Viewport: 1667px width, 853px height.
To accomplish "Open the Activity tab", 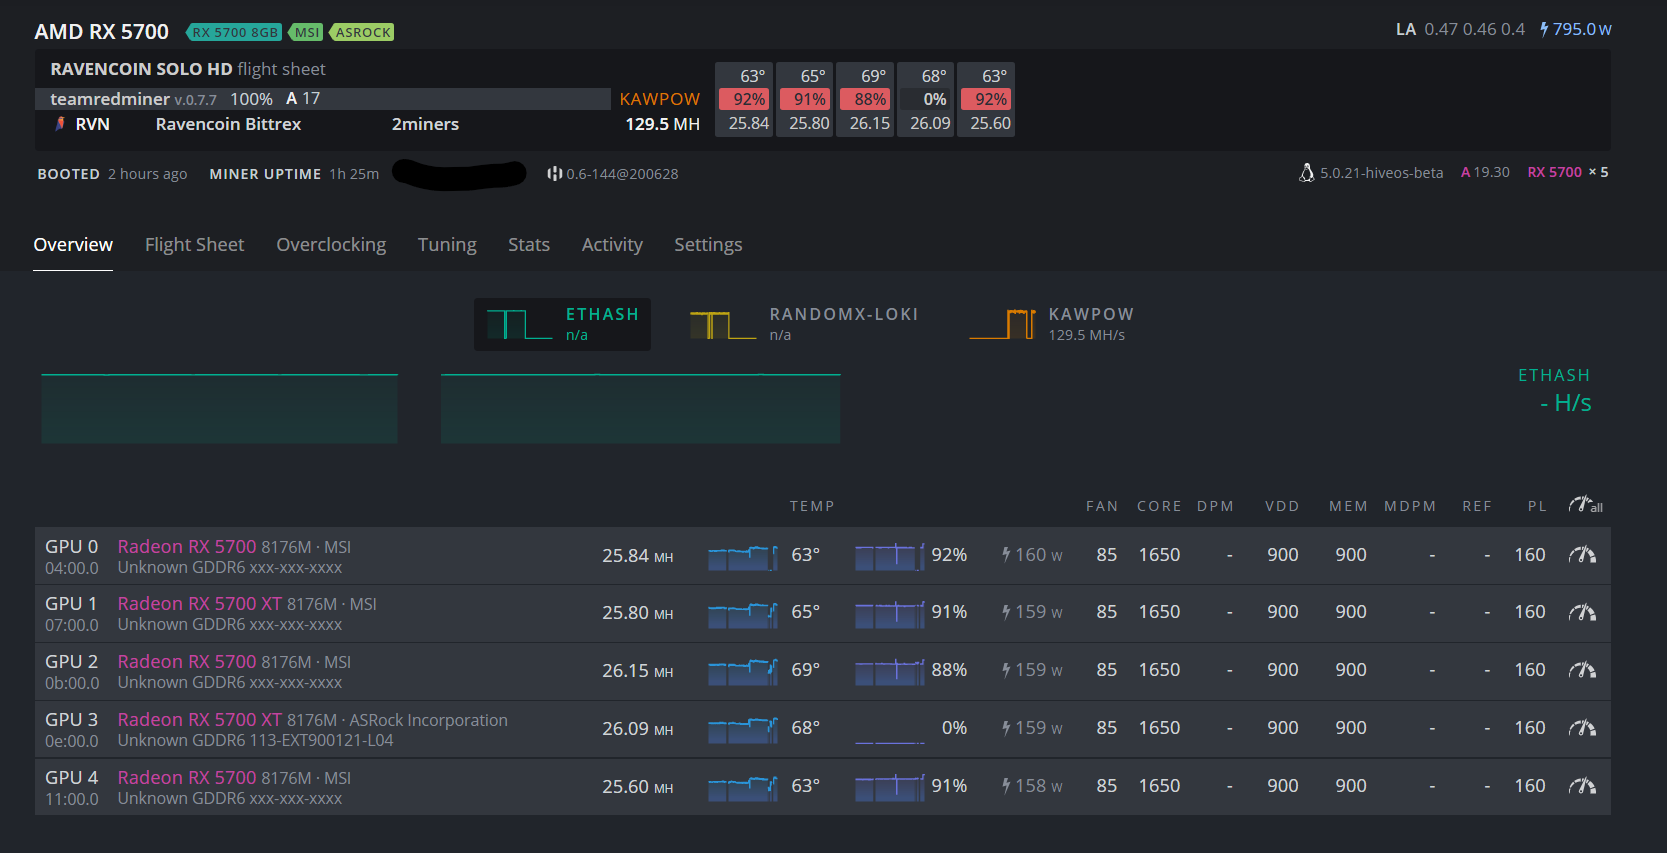I will click(x=612, y=245).
